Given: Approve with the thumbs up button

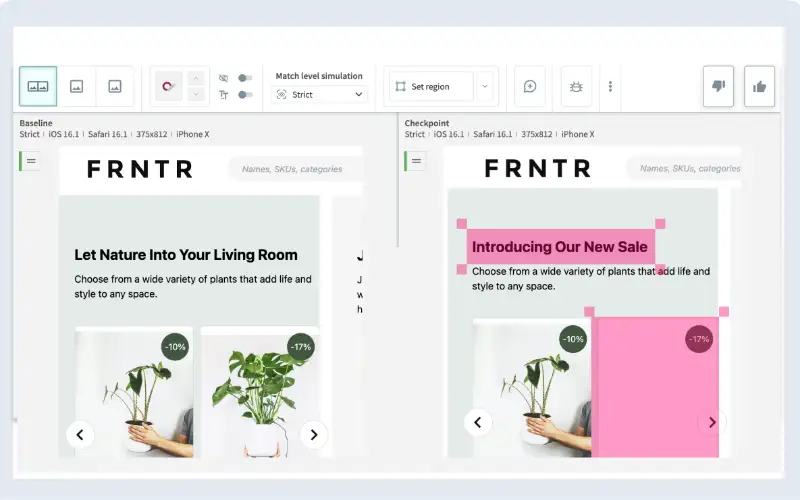Looking at the screenshot, I should tap(759, 86).
